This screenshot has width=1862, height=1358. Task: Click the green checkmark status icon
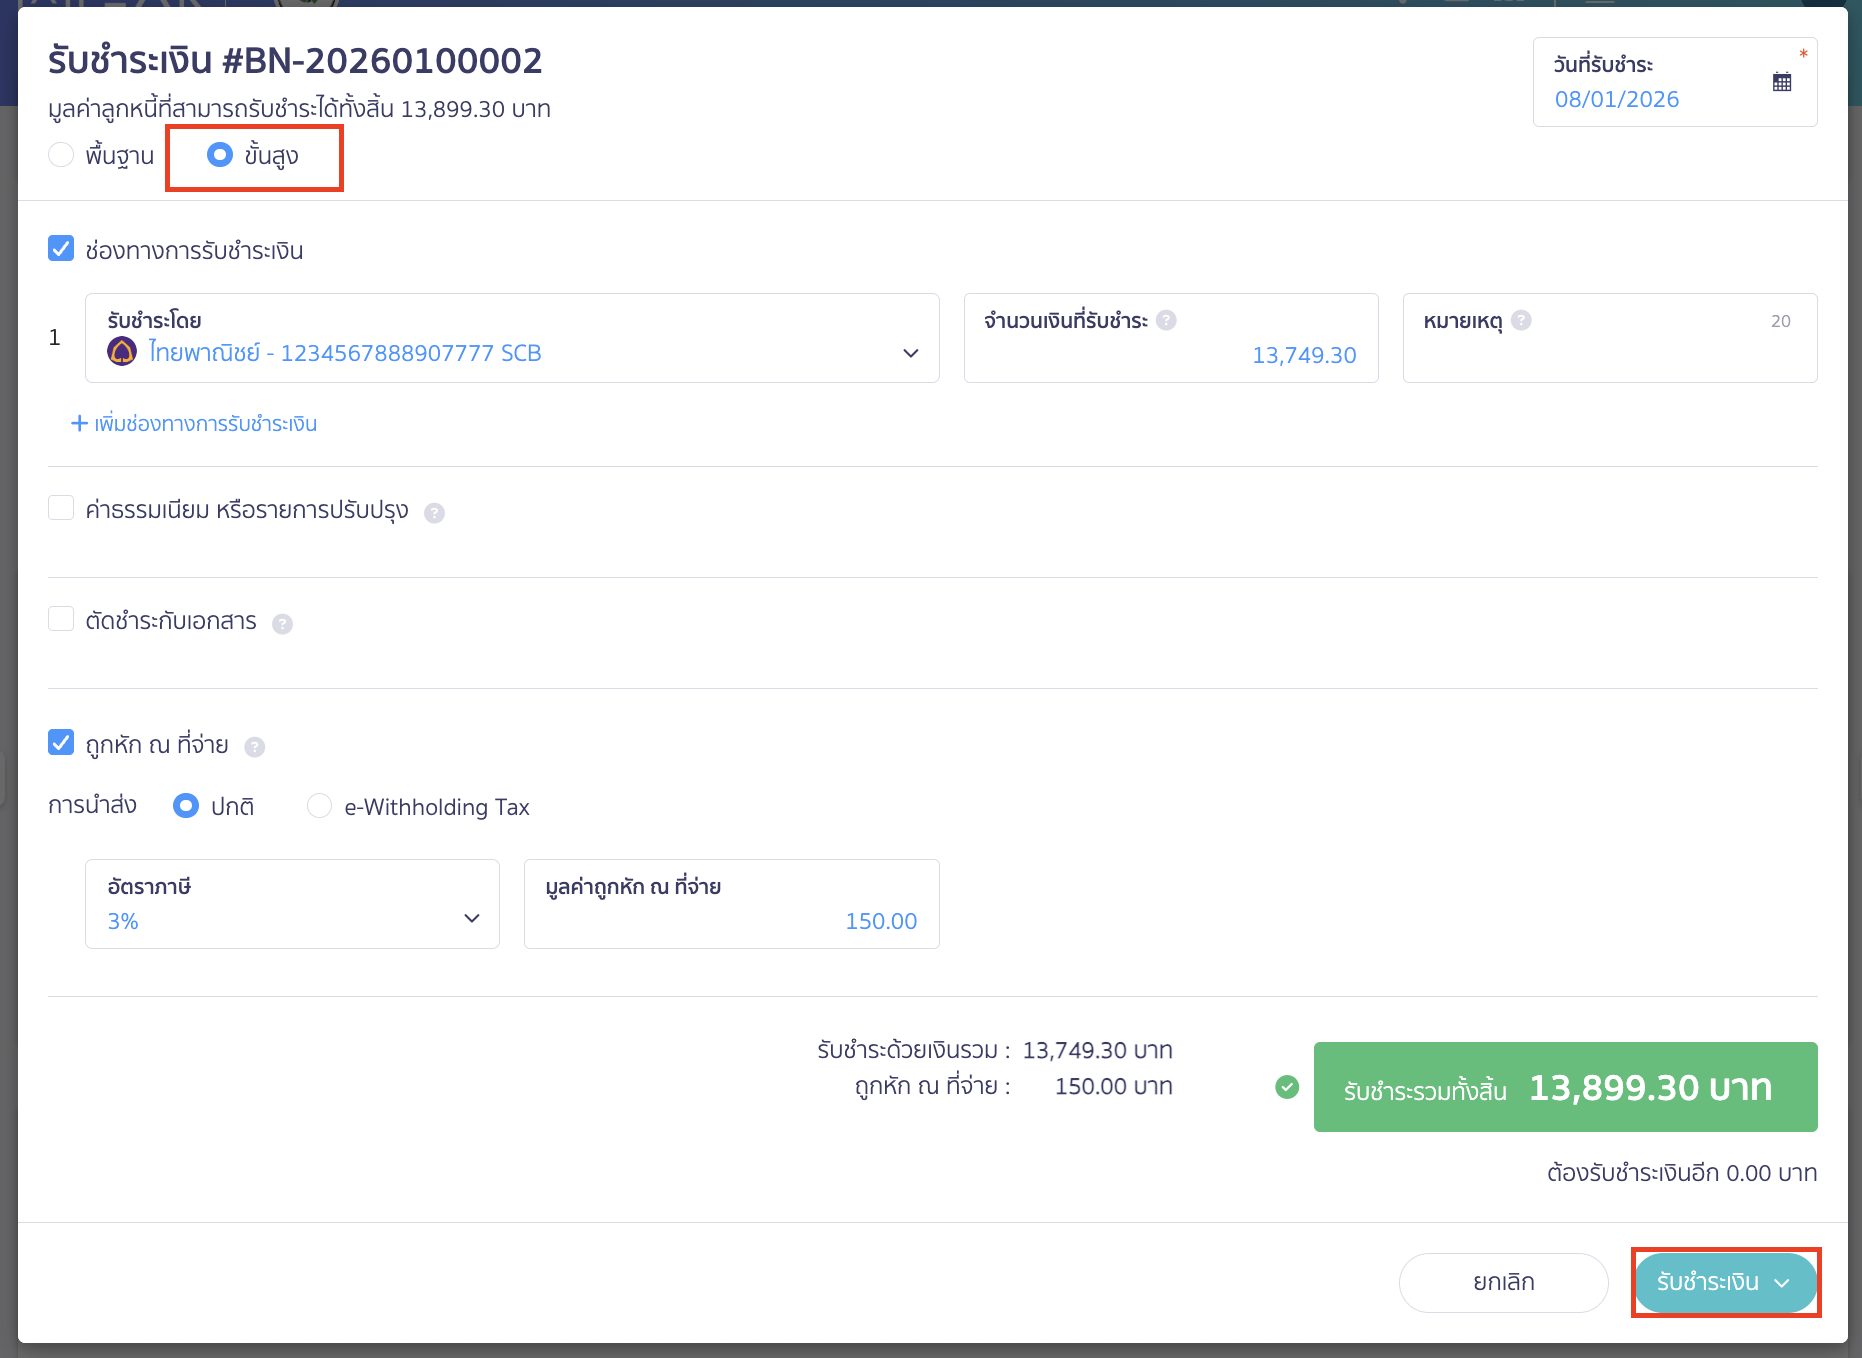[1286, 1087]
